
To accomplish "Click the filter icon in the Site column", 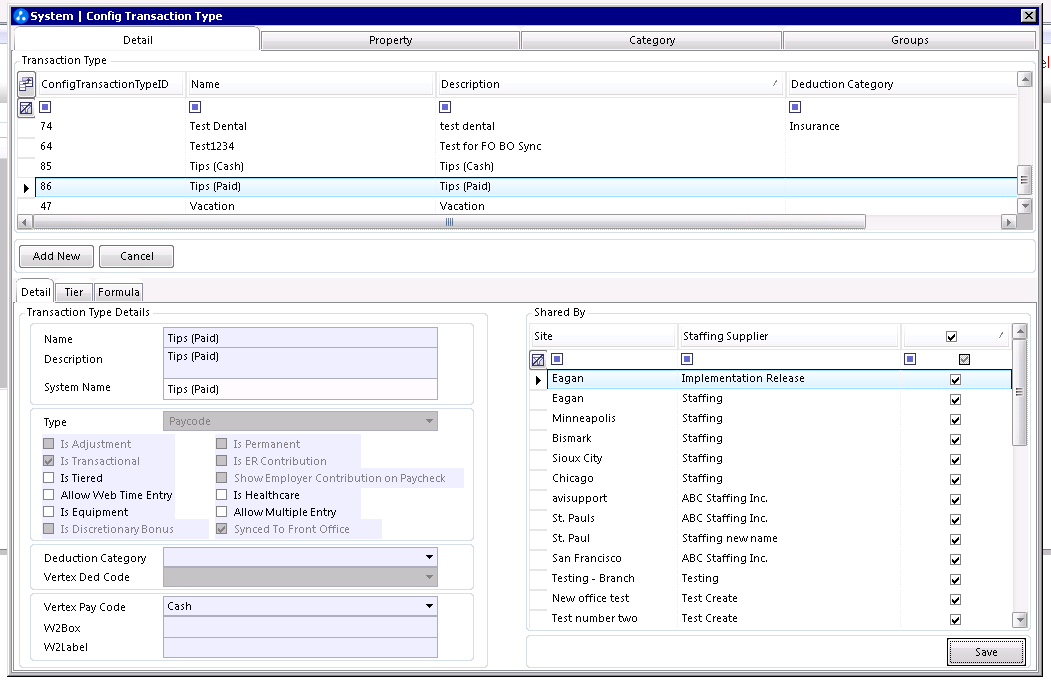I will coord(557,359).
